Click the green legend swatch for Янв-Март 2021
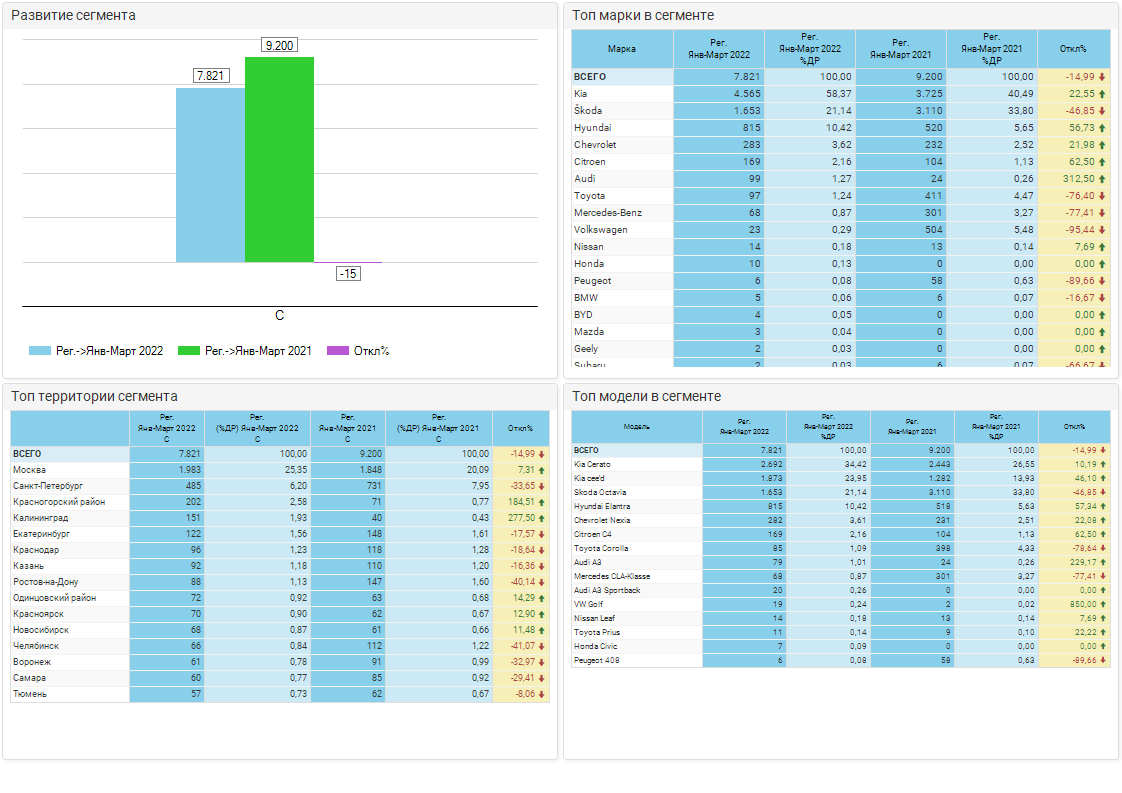The width and height of the screenshot is (1122, 793). [x=189, y=351]
